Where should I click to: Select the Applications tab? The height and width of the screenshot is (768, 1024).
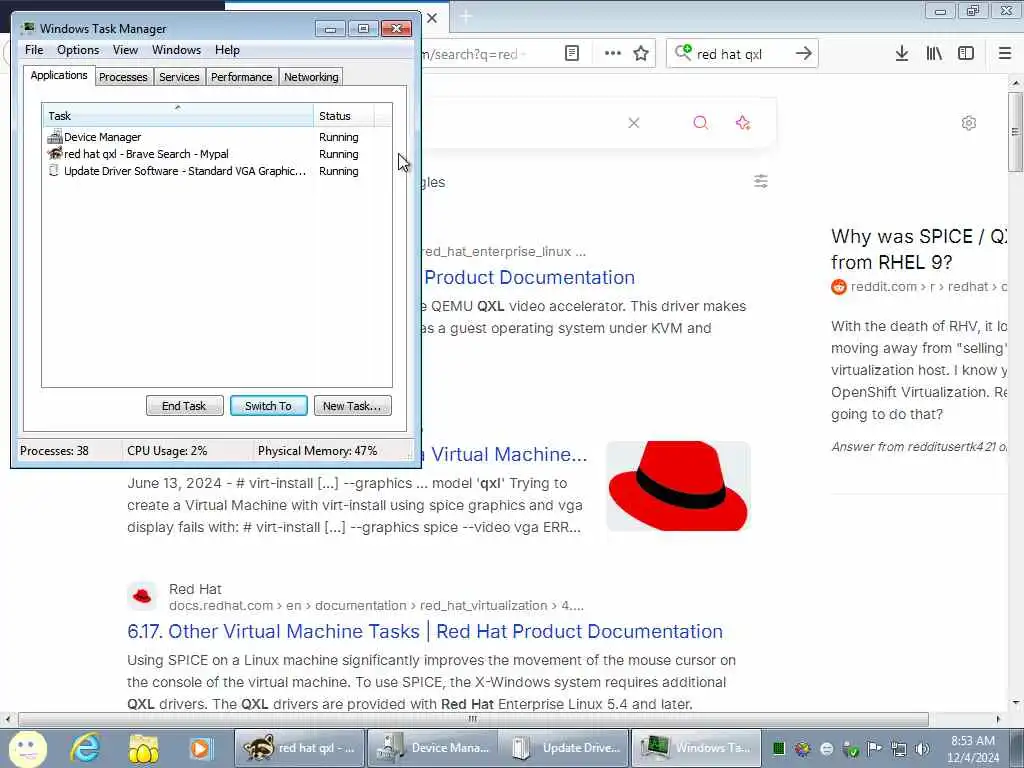59,75
